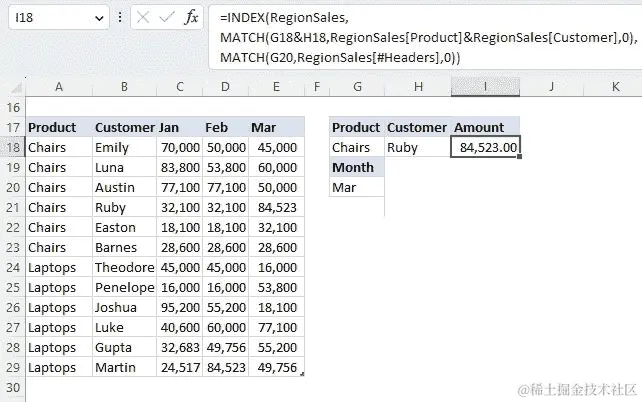Image resolution: width=642 pixels, height=402 pixels.
Task: Select column A header
Action: (x=59, y=87)
